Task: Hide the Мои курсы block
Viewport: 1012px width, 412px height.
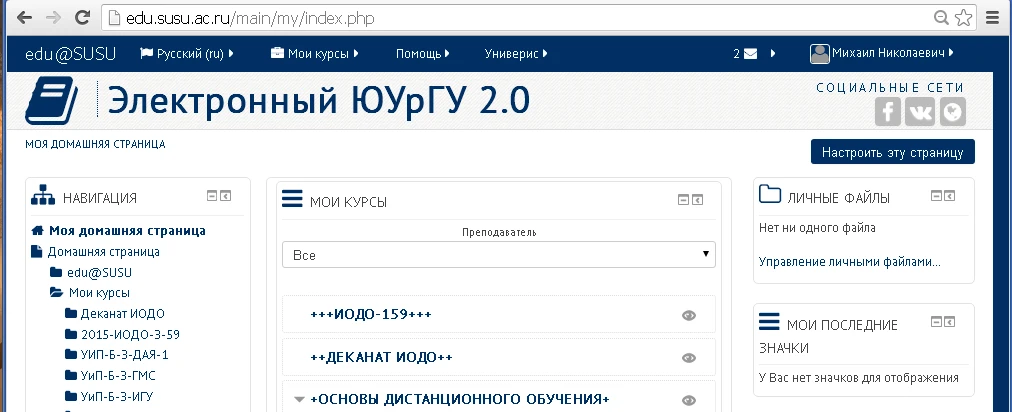Action: [683, 200]
